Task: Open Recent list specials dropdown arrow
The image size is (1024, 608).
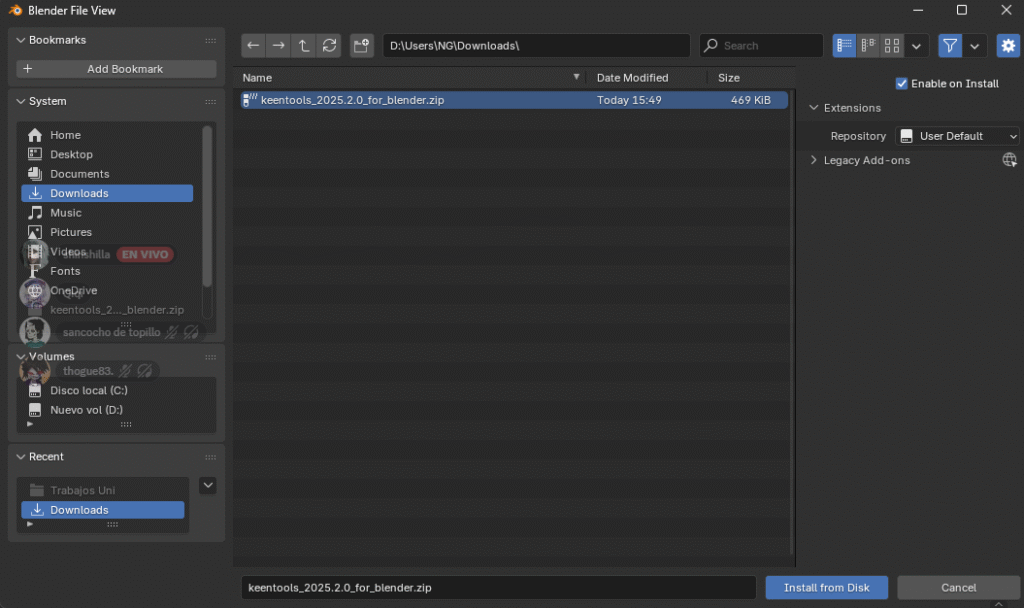Action: point(208,485)
